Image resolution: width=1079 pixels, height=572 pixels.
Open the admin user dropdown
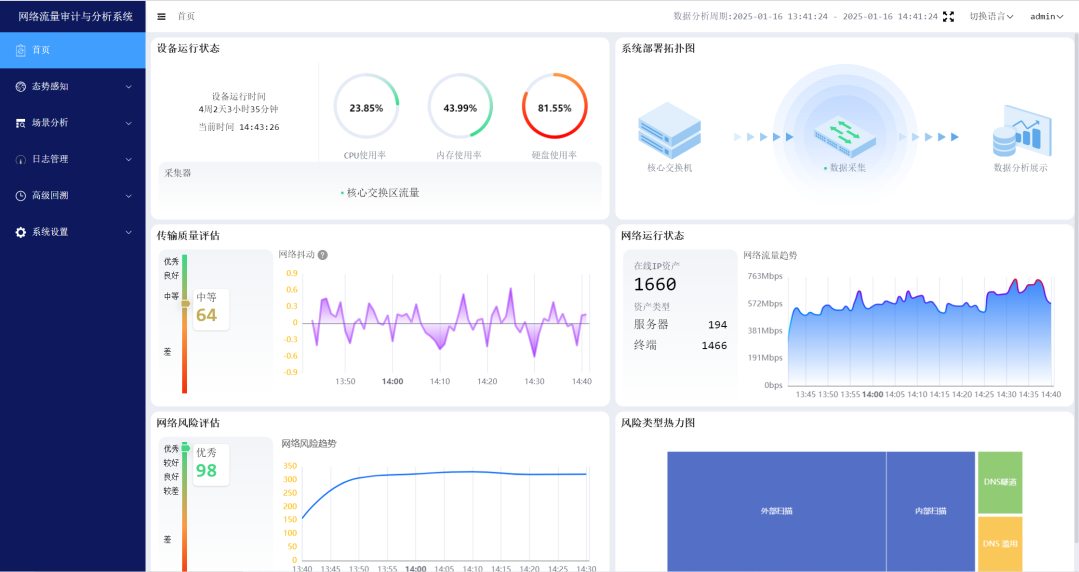[x=1047, y=17]
